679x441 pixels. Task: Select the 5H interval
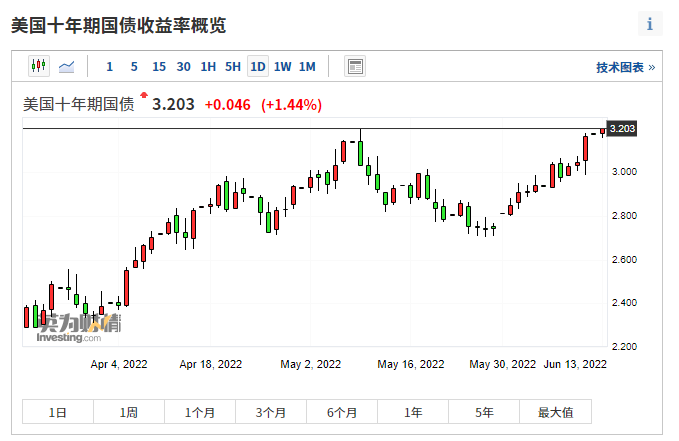pyautogui.click(x=233, y=67)
